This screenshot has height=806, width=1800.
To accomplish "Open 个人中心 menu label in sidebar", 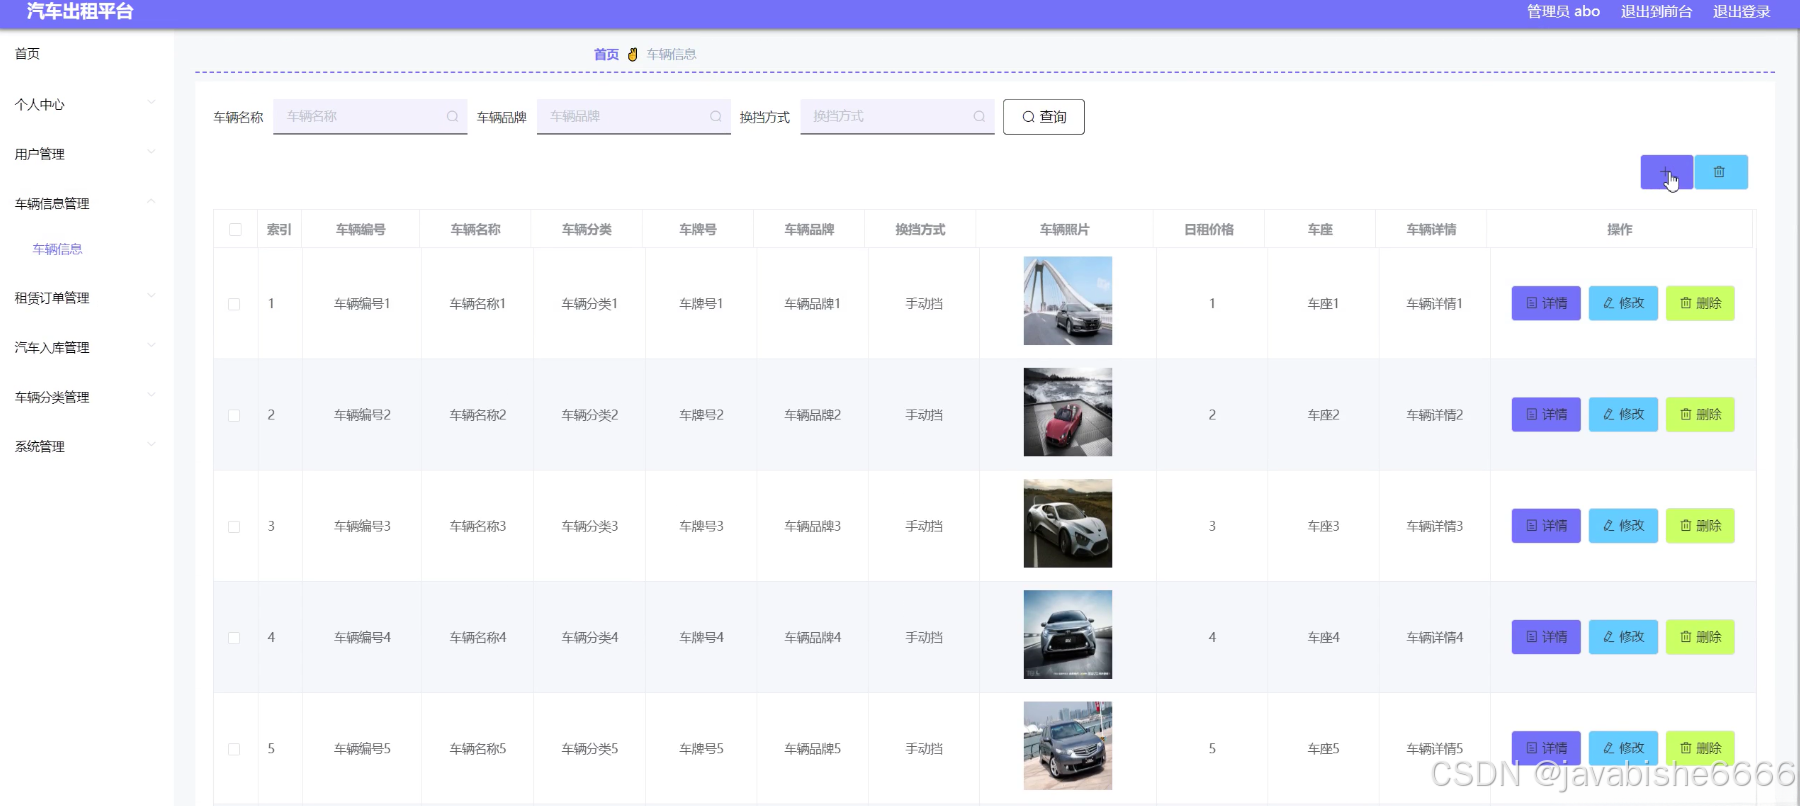I will coord(39,104).
